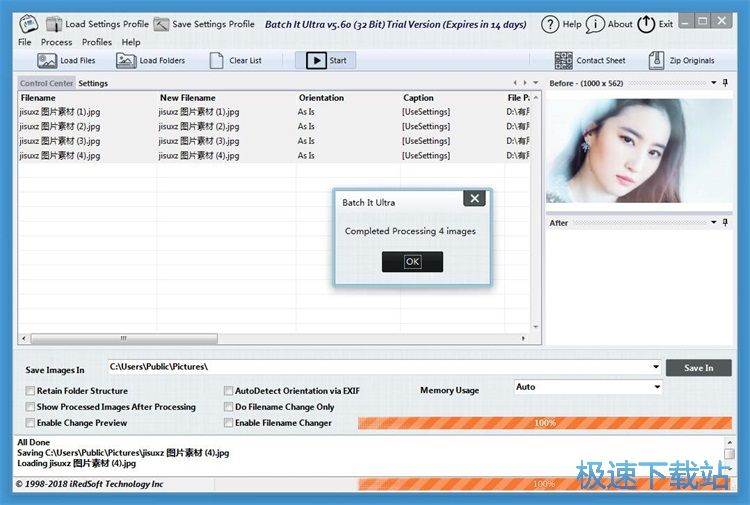
Task: Switch to the Settings tab
Action: pyautogui.click(x=93, y=83)
